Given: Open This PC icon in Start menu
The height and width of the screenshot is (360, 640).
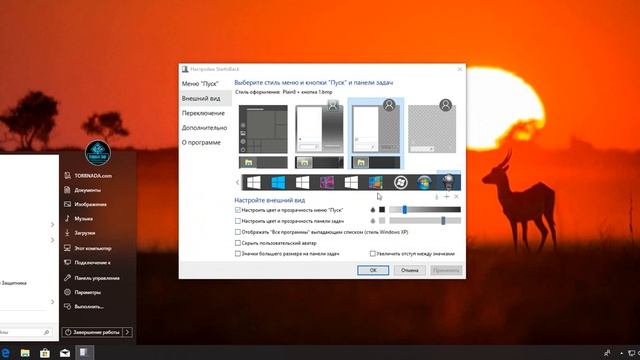Looking at the screenshot, I should 67,248.
